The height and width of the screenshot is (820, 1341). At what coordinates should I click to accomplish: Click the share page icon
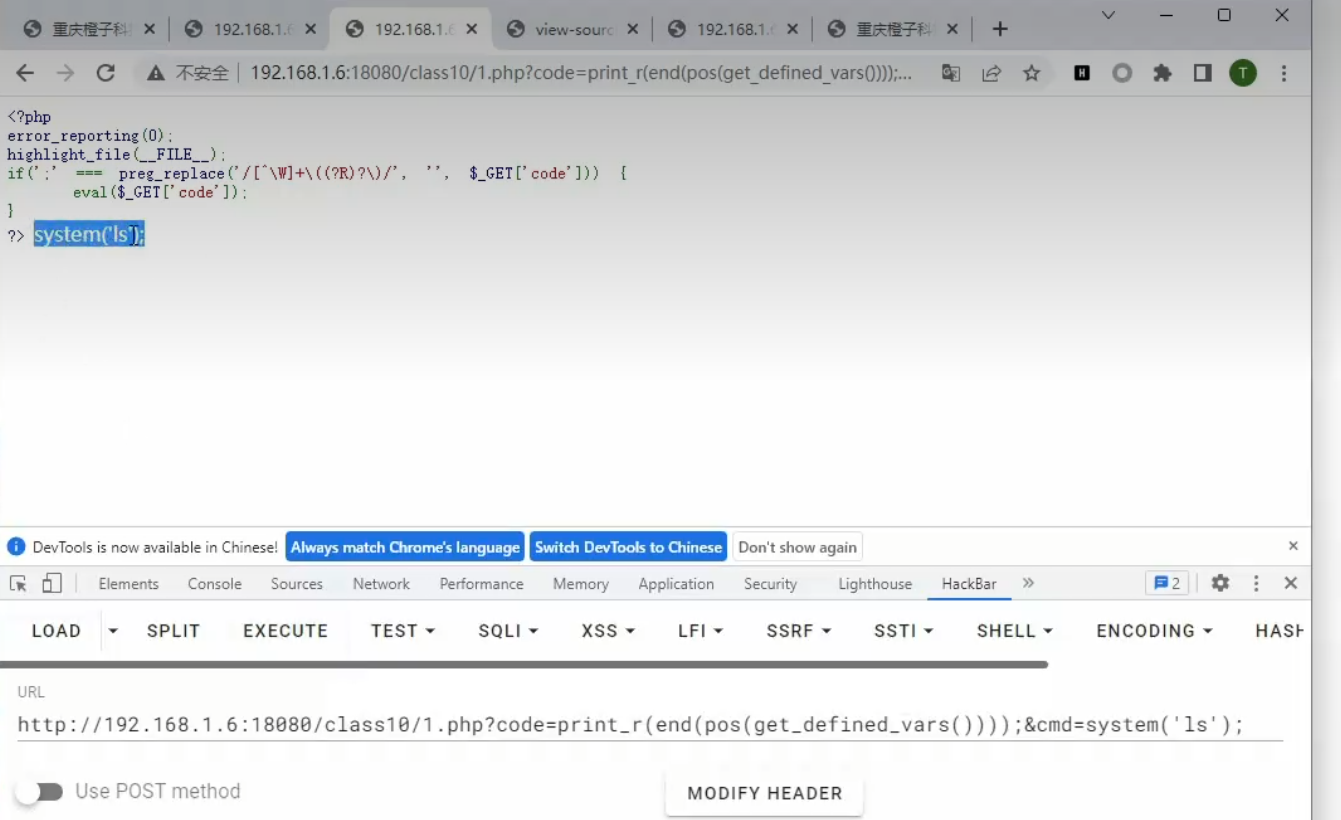(991, 73)
